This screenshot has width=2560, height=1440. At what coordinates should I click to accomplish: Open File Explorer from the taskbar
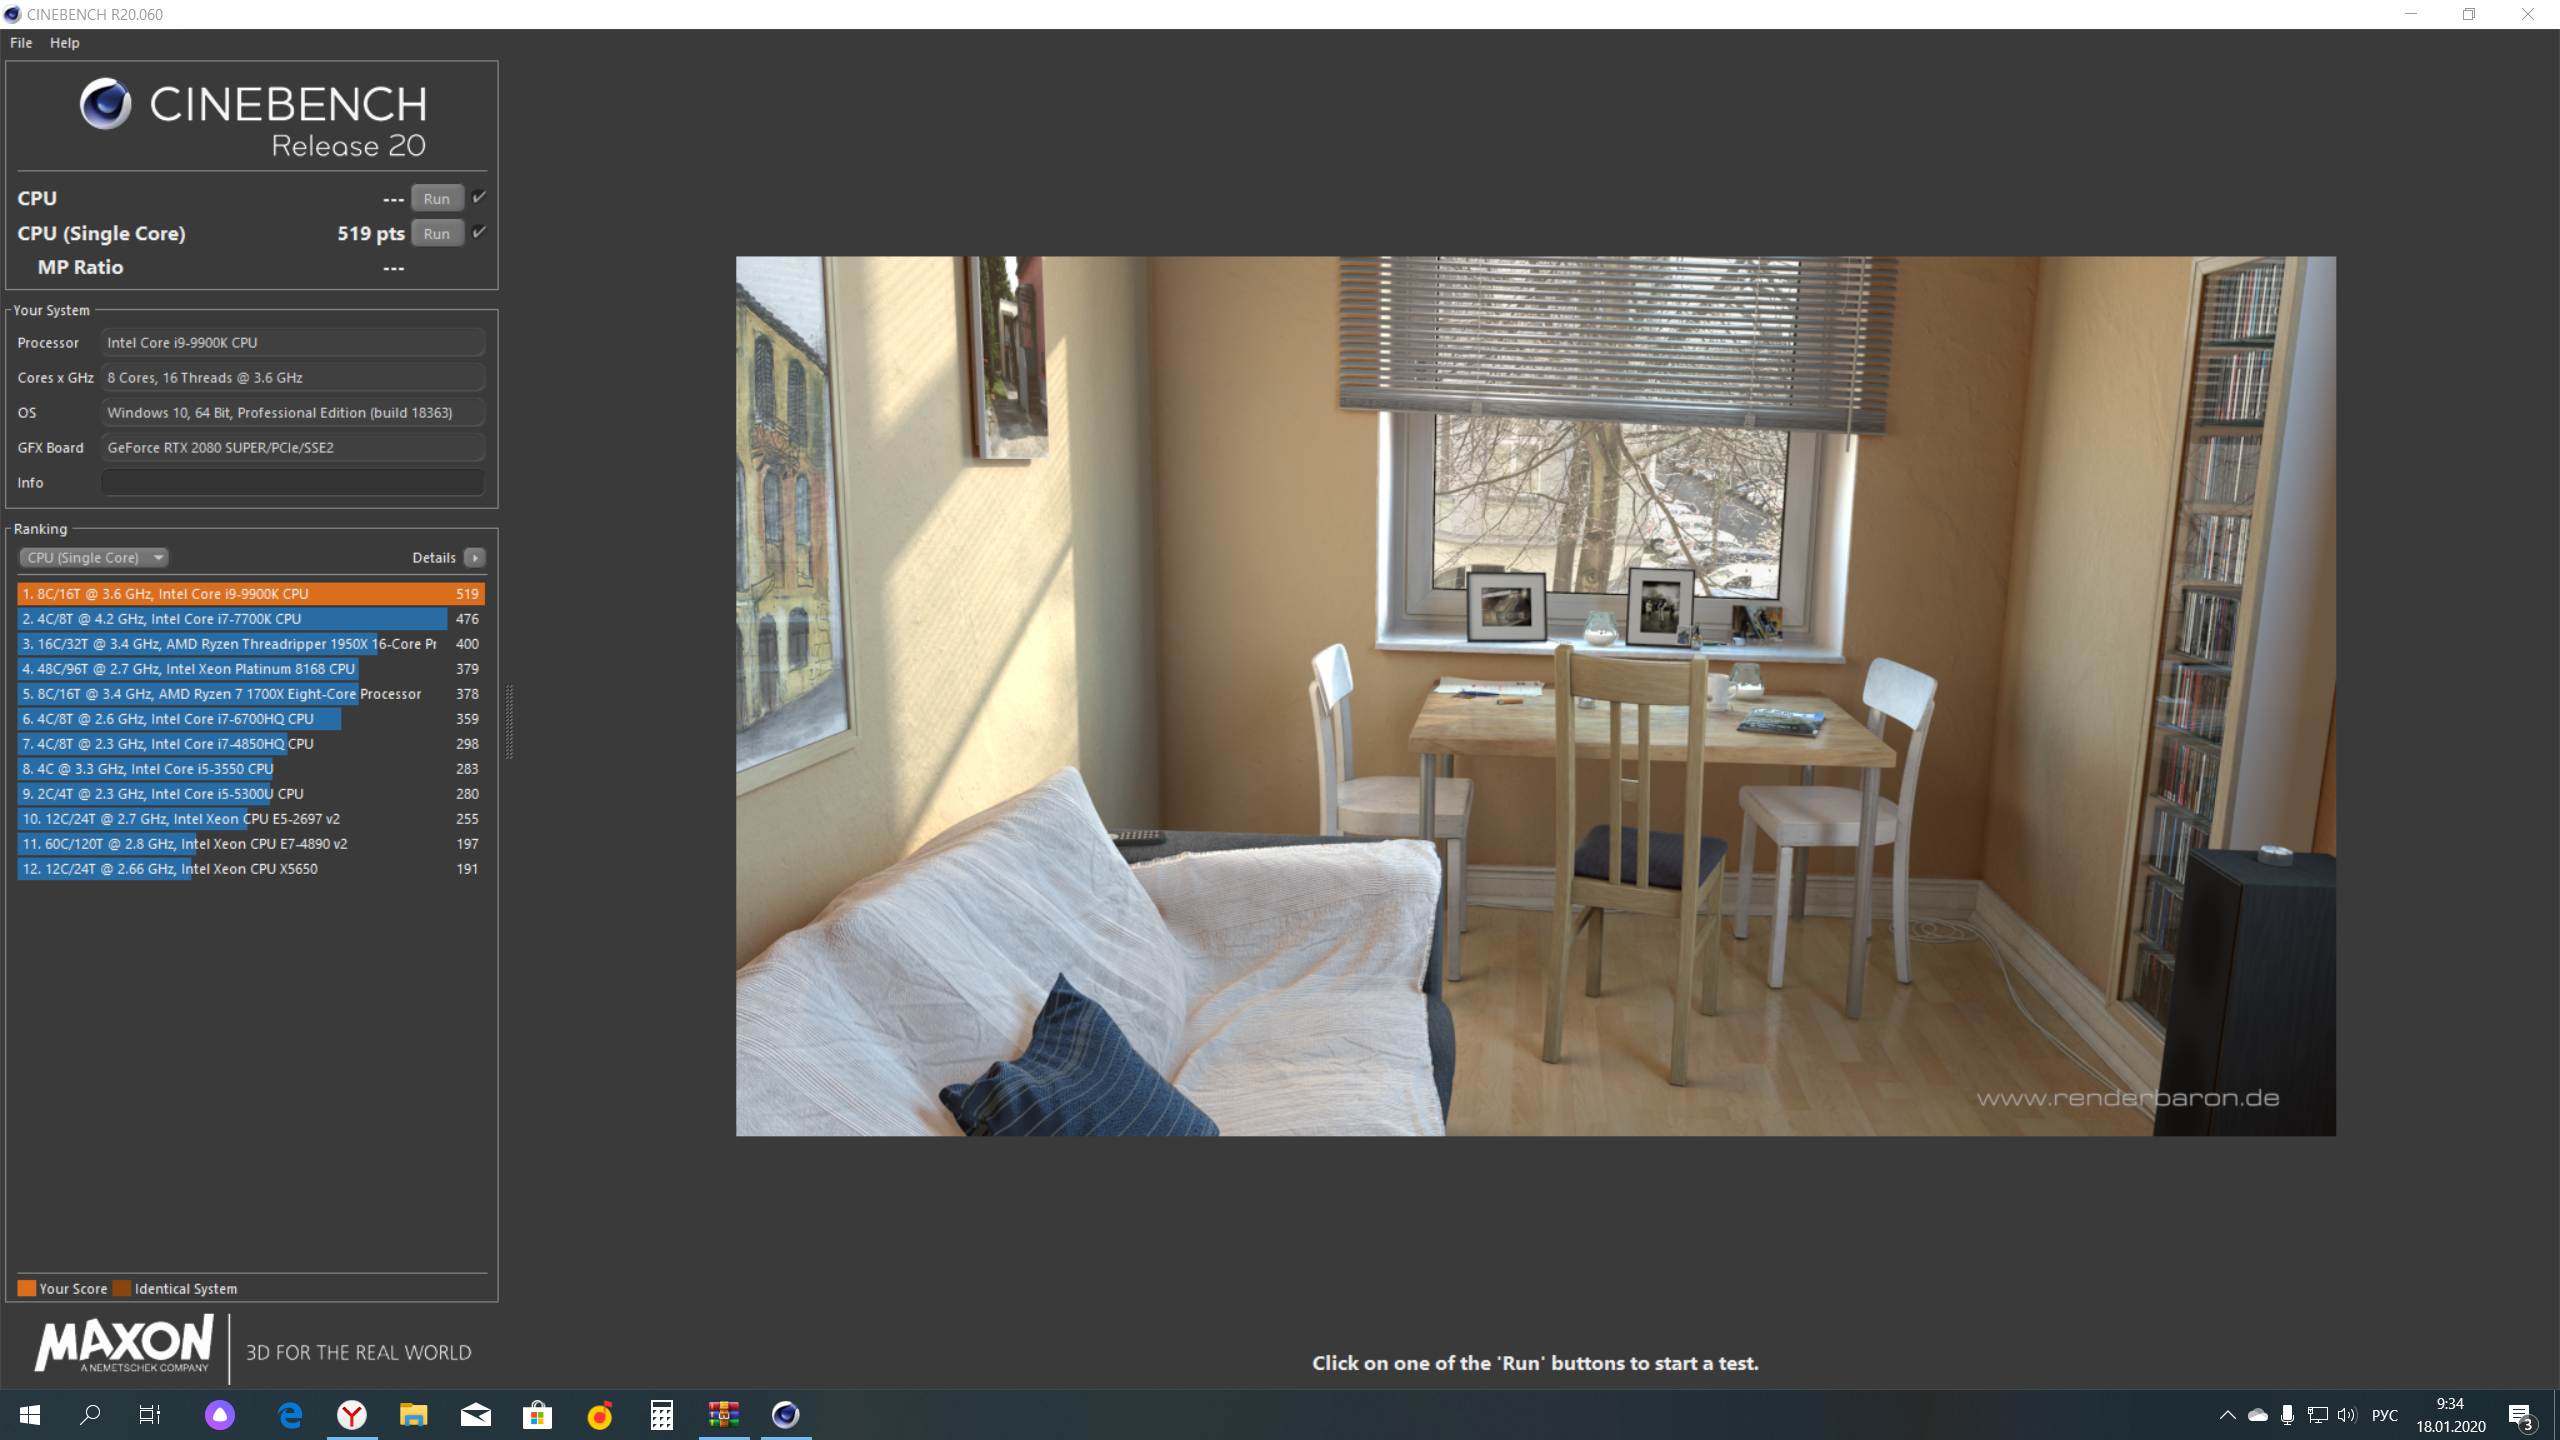[x=413, y=1415]
